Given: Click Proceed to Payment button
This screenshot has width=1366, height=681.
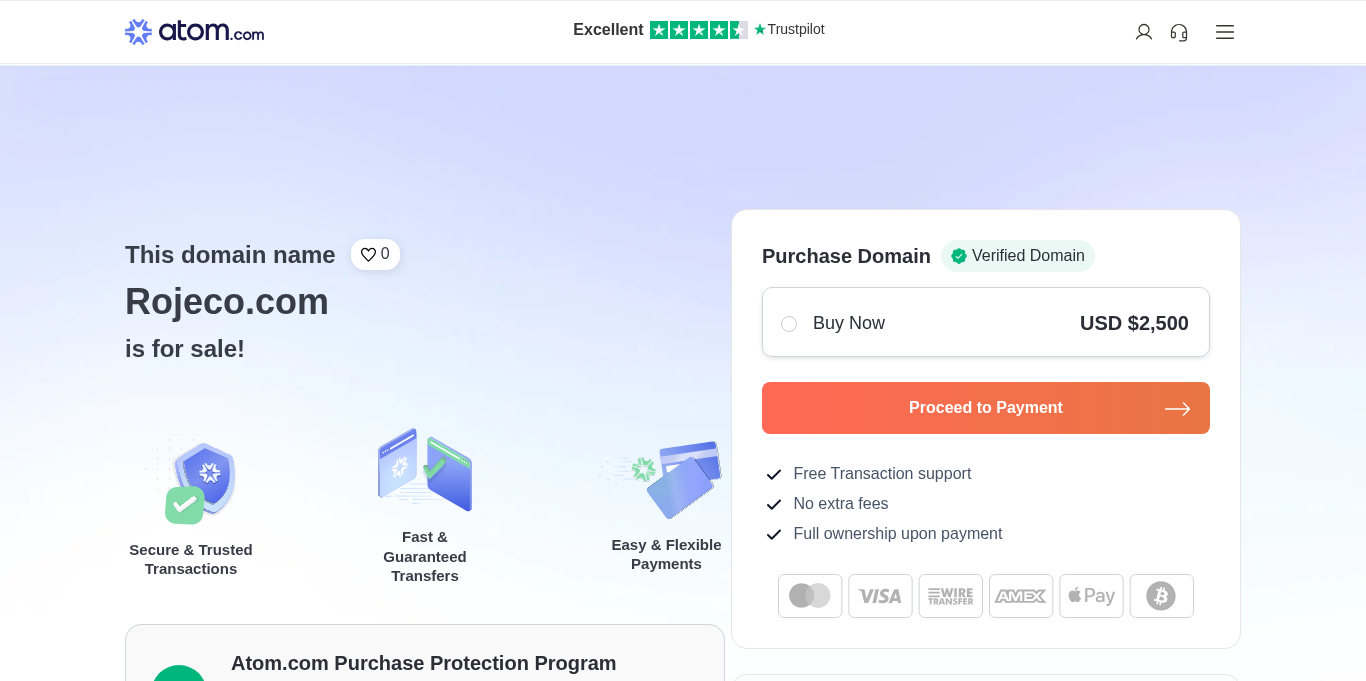Looking at the screenshot, I should [x=985, y=408].
